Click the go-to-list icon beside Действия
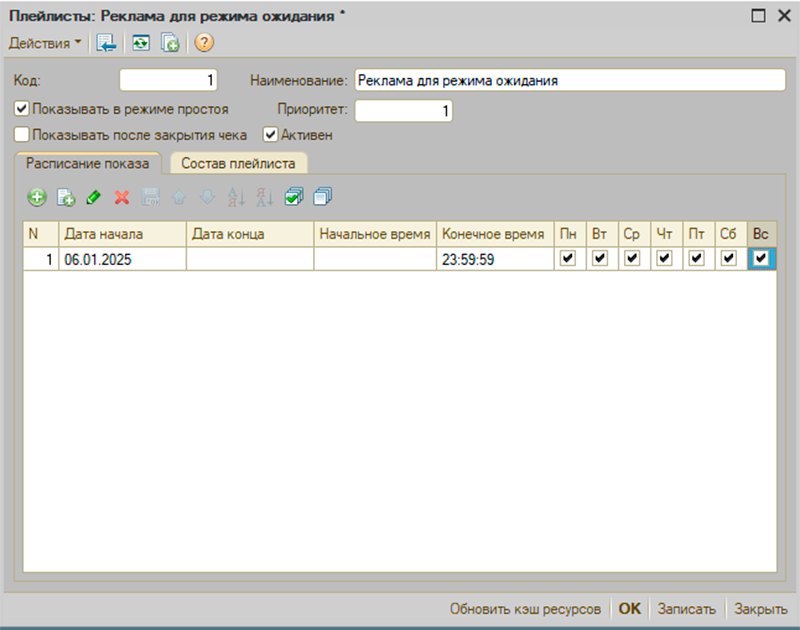 (107, 43)
